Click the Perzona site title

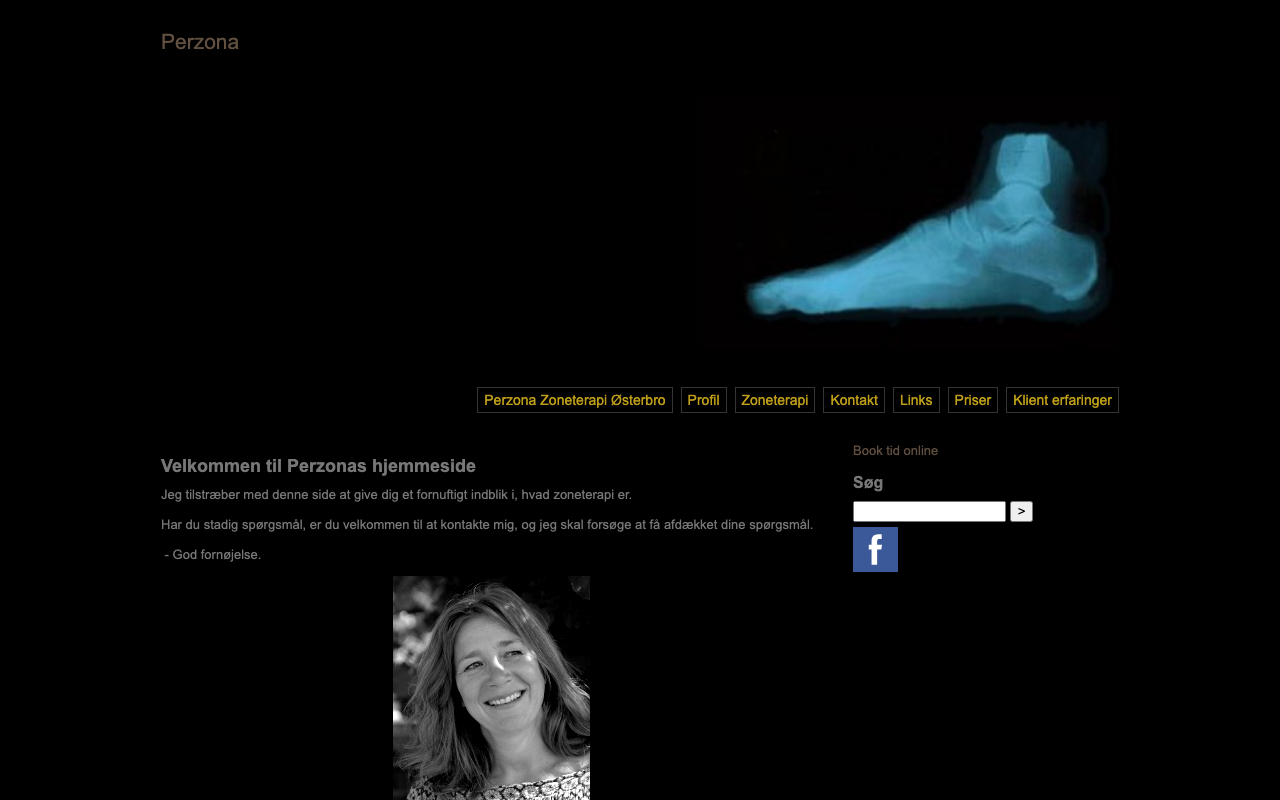tap(200, 42)
